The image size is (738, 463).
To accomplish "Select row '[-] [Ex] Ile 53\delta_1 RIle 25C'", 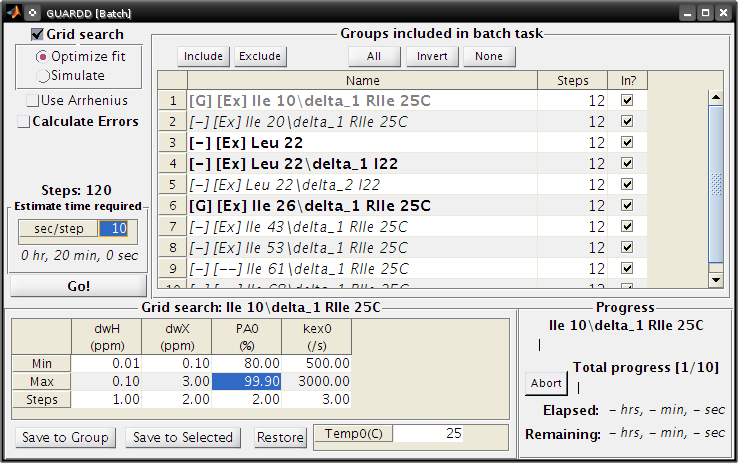I will click(362, 247).
